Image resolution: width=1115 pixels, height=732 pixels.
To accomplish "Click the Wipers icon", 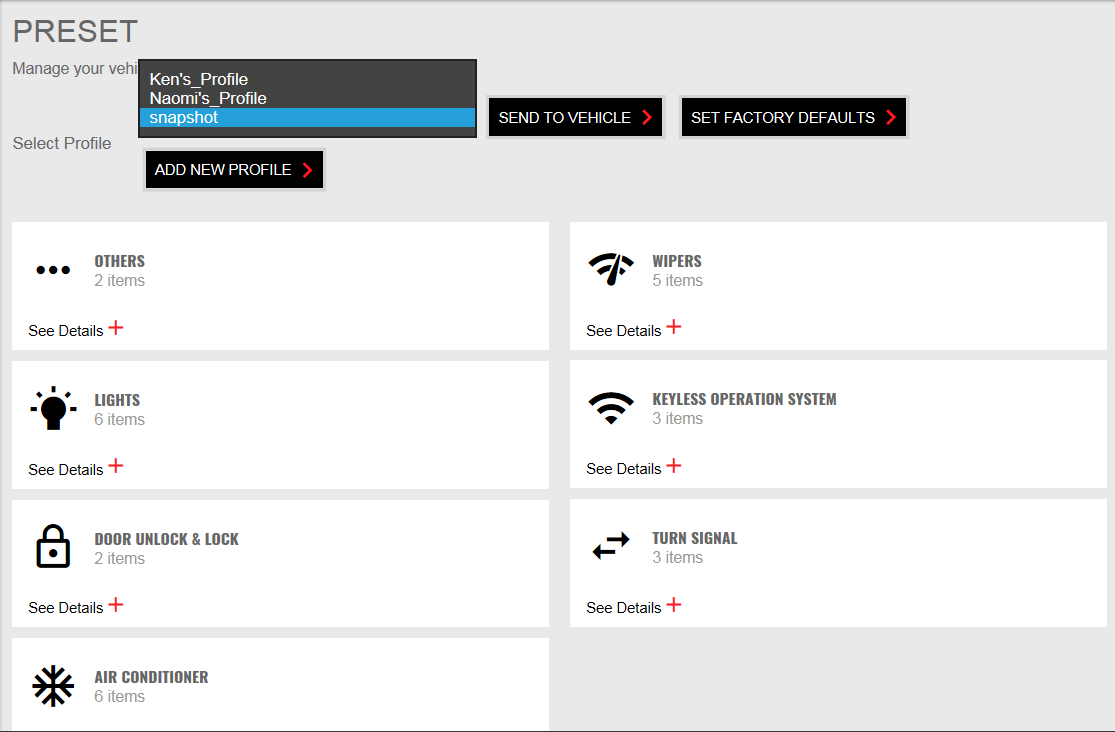I will coord(611,270).
